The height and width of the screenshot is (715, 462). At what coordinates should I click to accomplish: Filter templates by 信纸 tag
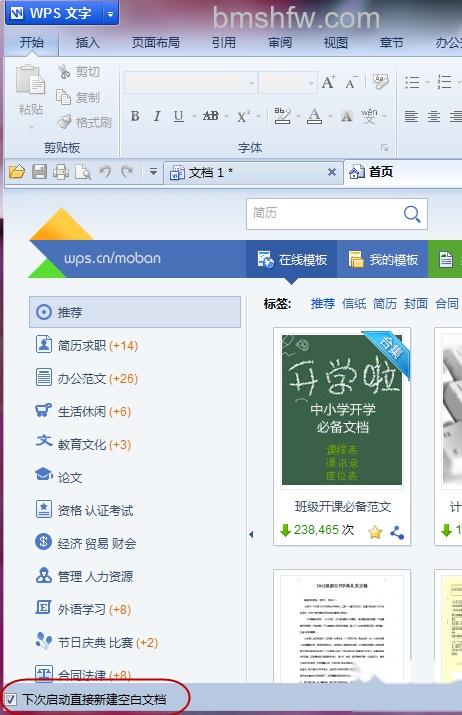click(x=354, y=304)
